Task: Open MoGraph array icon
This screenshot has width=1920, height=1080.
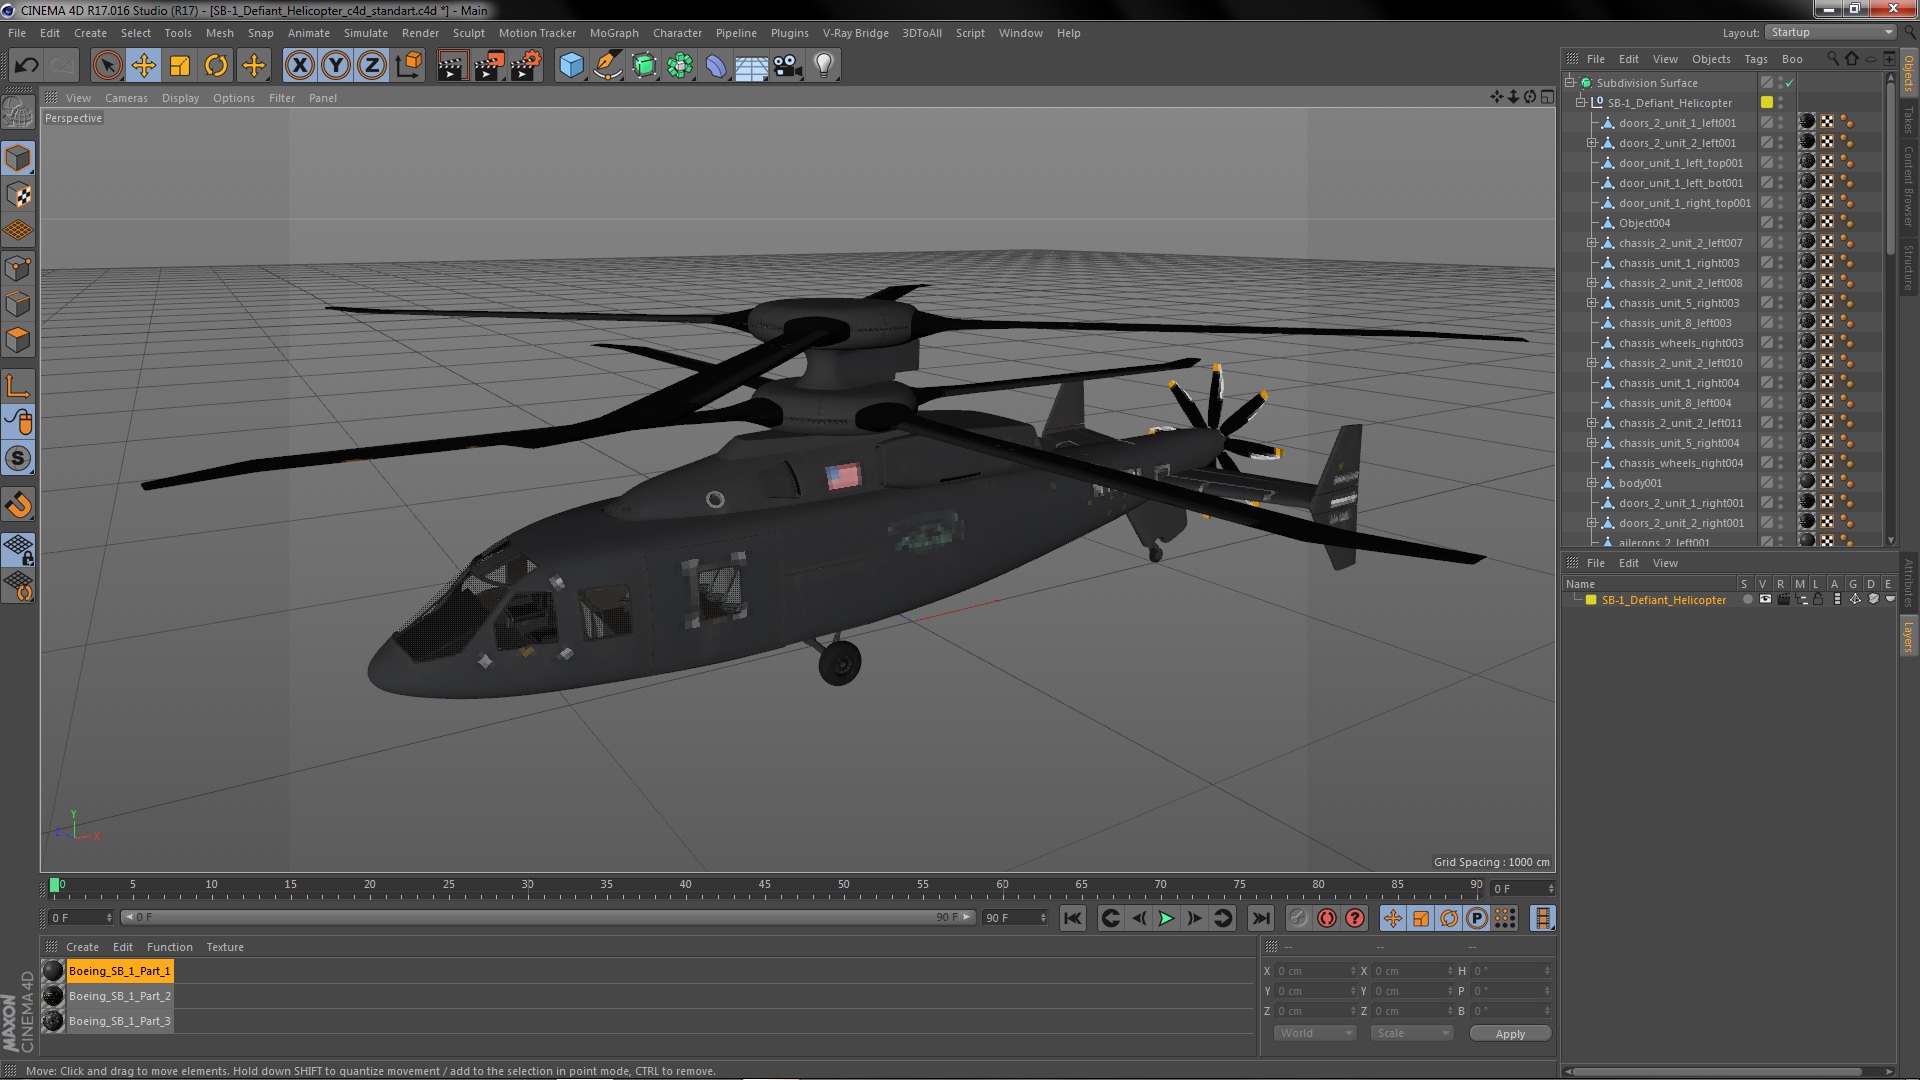Action: (680, 66)
